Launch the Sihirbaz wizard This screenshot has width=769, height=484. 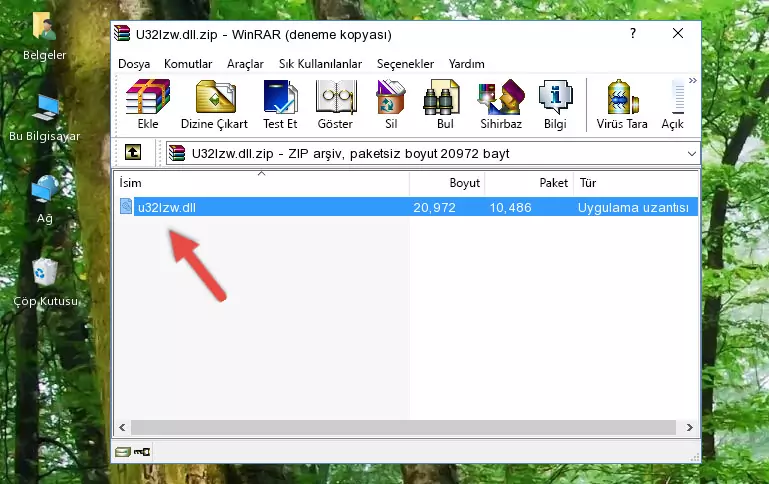(x=501, y=104)
